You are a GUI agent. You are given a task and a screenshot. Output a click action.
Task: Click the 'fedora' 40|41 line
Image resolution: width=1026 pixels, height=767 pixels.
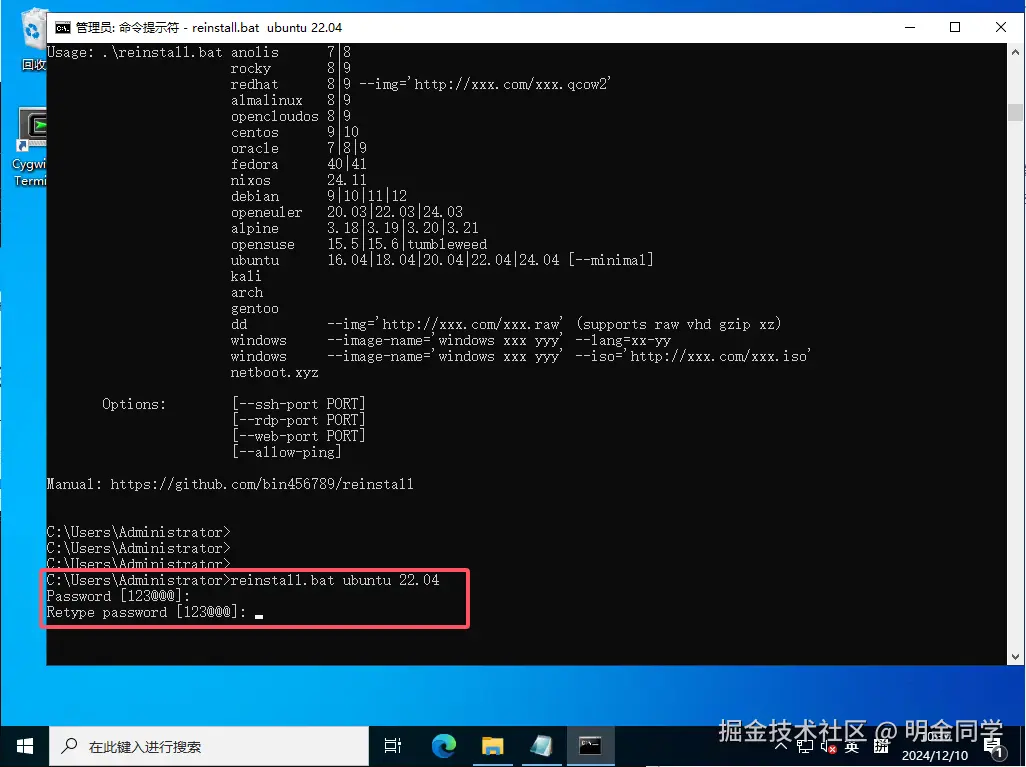(x=298, y=164)
